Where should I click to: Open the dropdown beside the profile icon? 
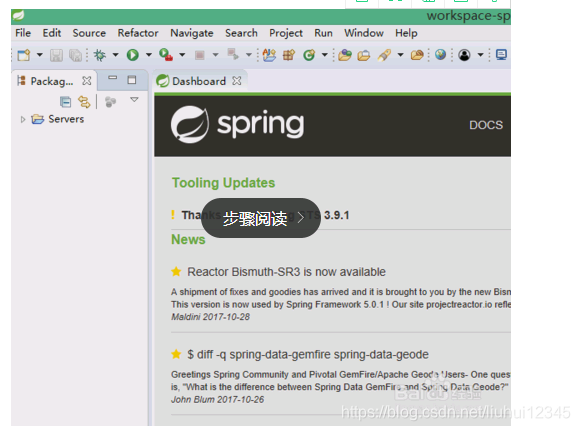pos(480,55)
